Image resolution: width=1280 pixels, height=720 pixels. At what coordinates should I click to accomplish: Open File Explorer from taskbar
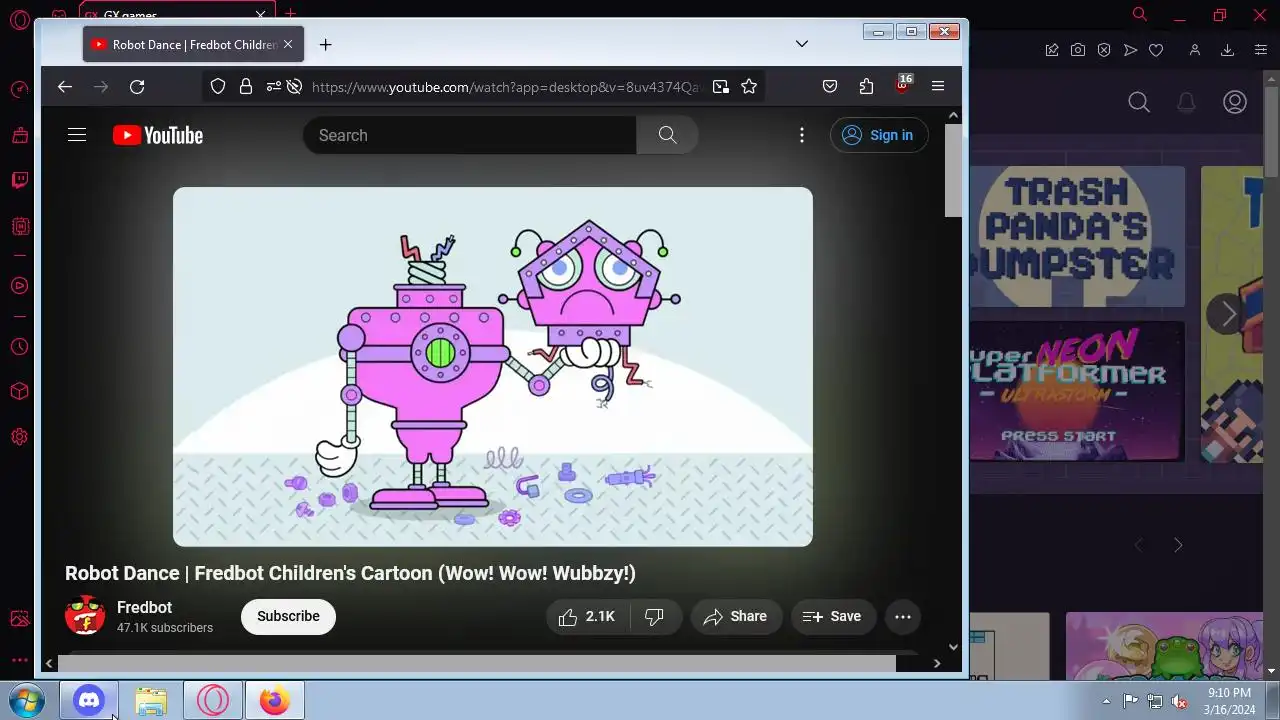coord(151,701)
